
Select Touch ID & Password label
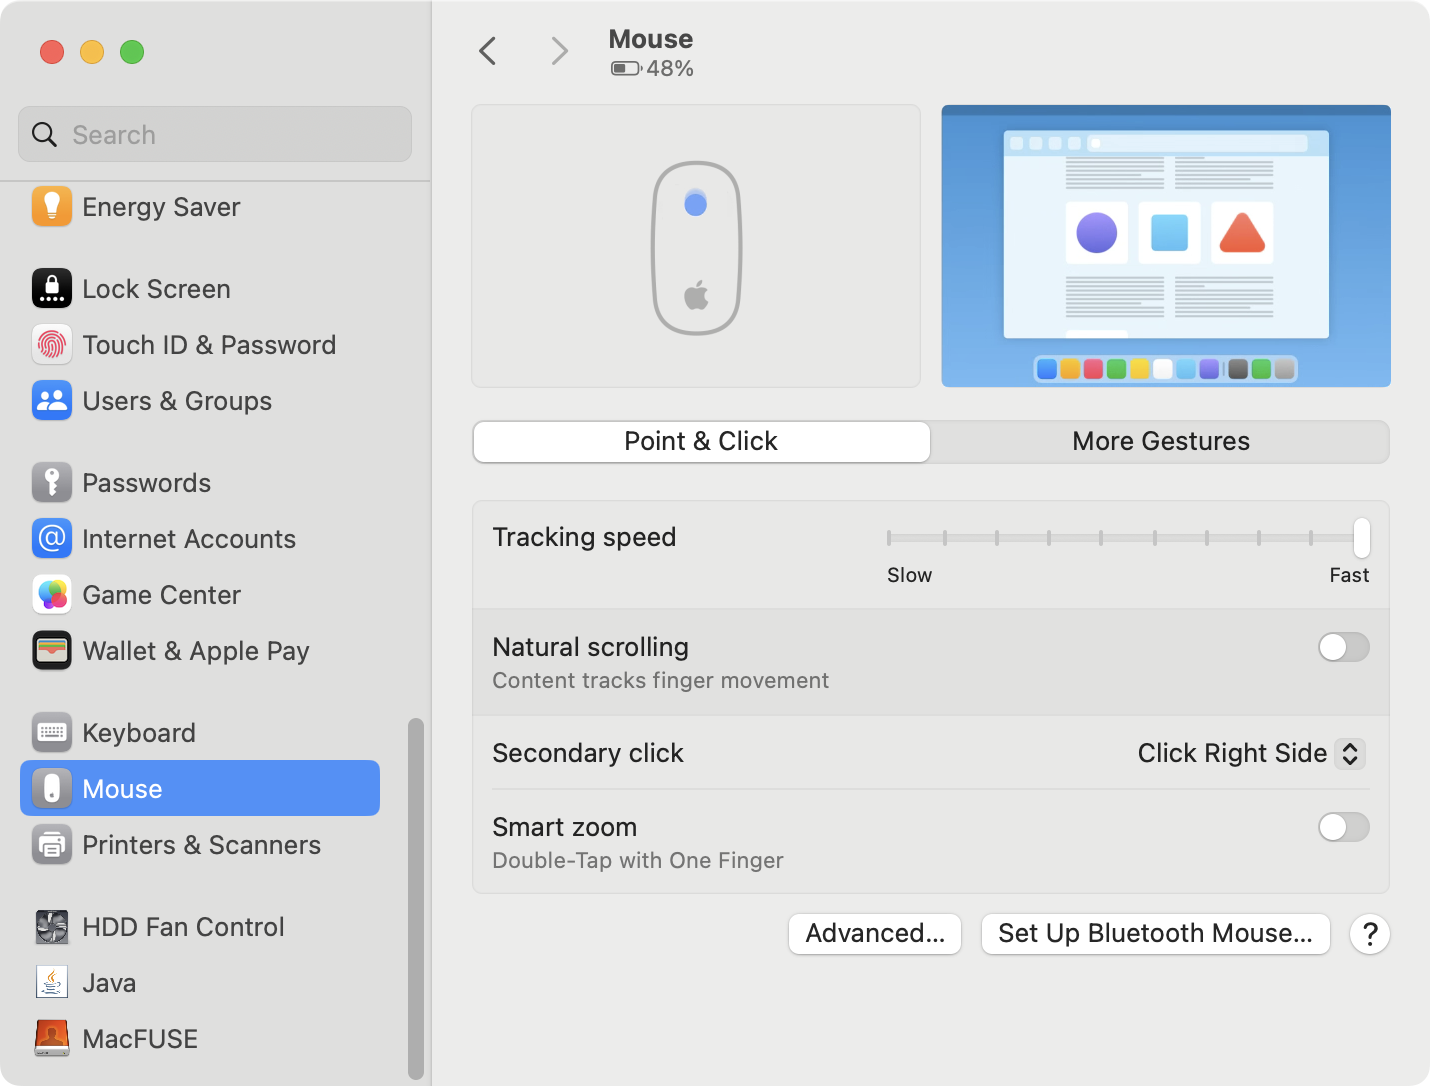[x=209, y=345]
